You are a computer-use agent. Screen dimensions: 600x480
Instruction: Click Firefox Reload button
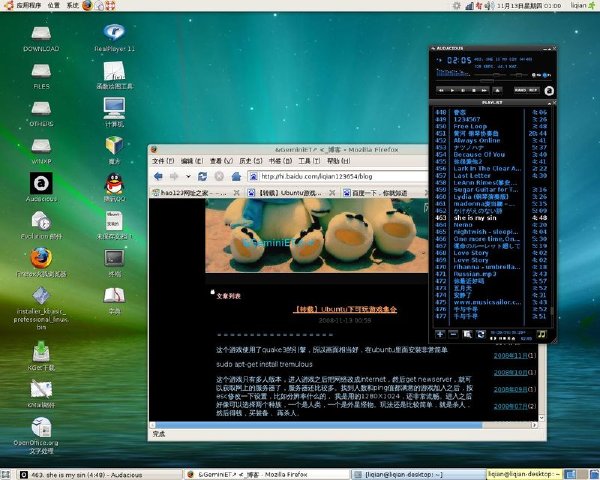click(x=202, y=176)
